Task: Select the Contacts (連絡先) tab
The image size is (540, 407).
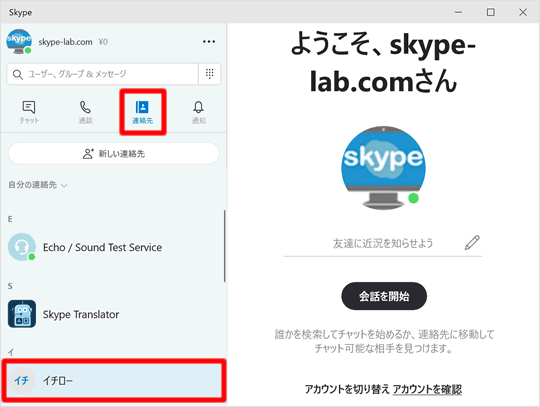Action: pos(142,112)
